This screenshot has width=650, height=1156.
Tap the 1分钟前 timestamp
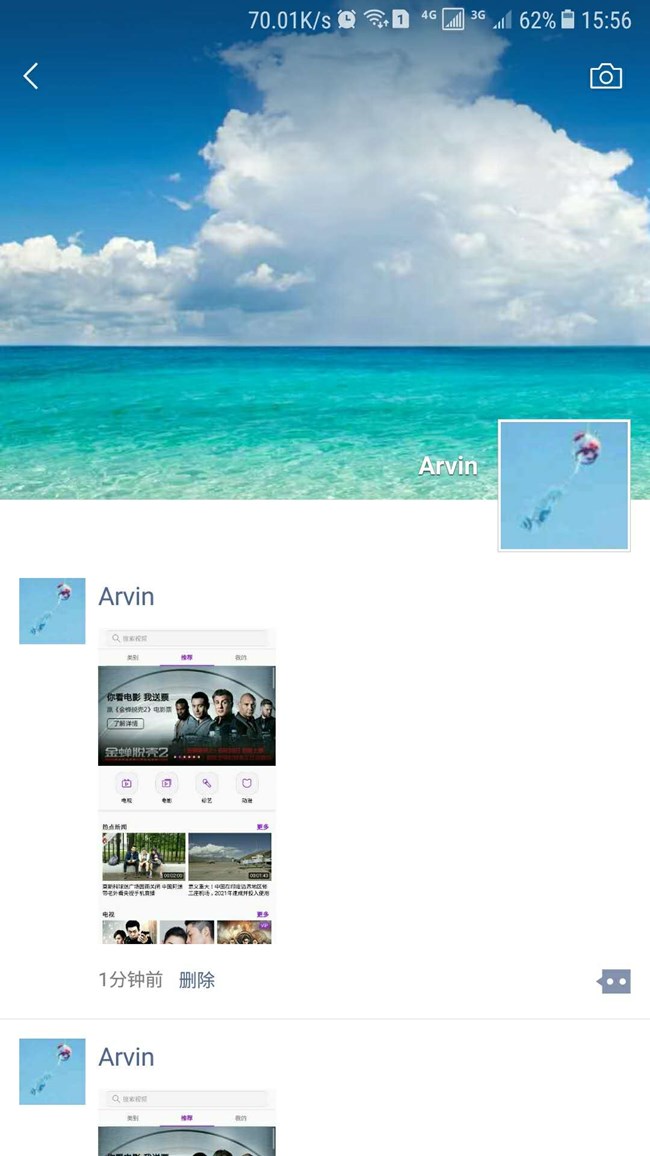130,980
